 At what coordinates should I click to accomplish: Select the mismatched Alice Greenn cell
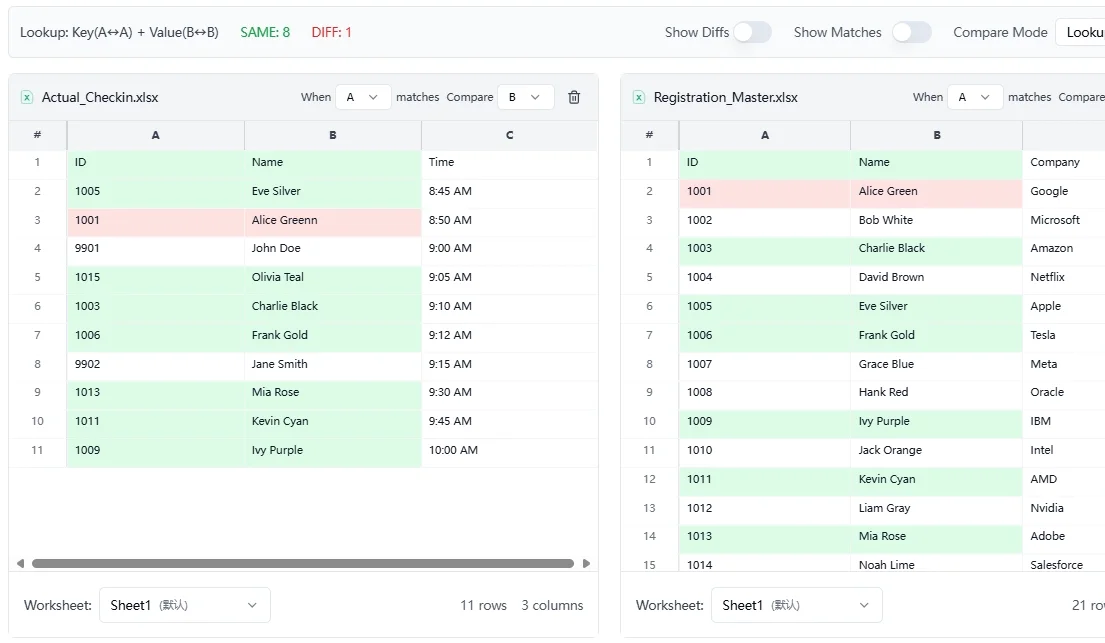(330, 219)
